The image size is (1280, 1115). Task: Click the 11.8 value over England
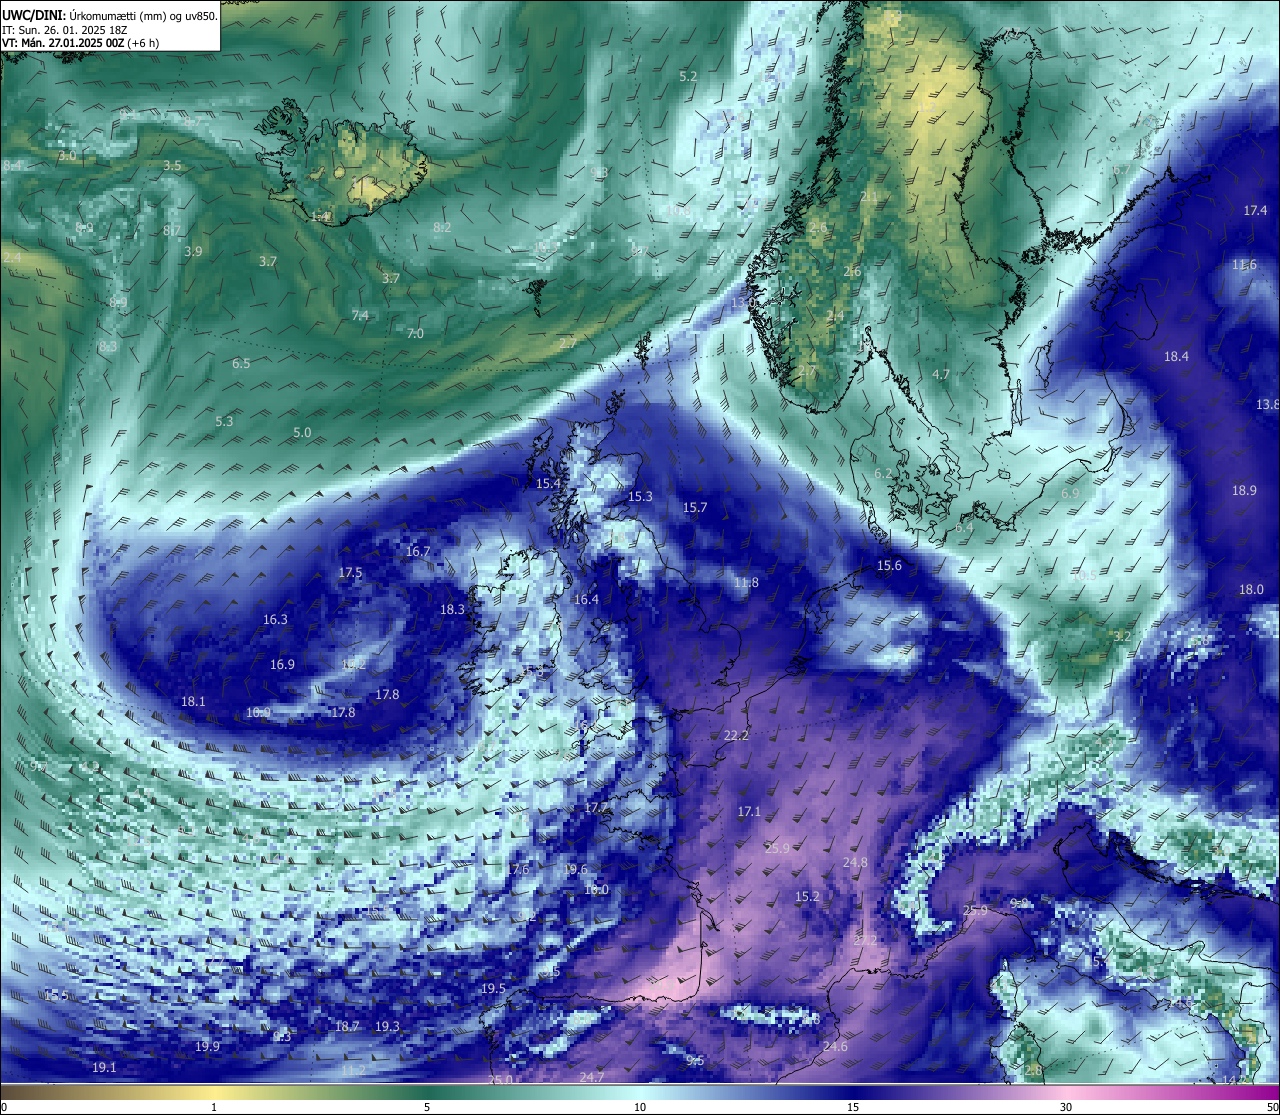coord(746,582)
